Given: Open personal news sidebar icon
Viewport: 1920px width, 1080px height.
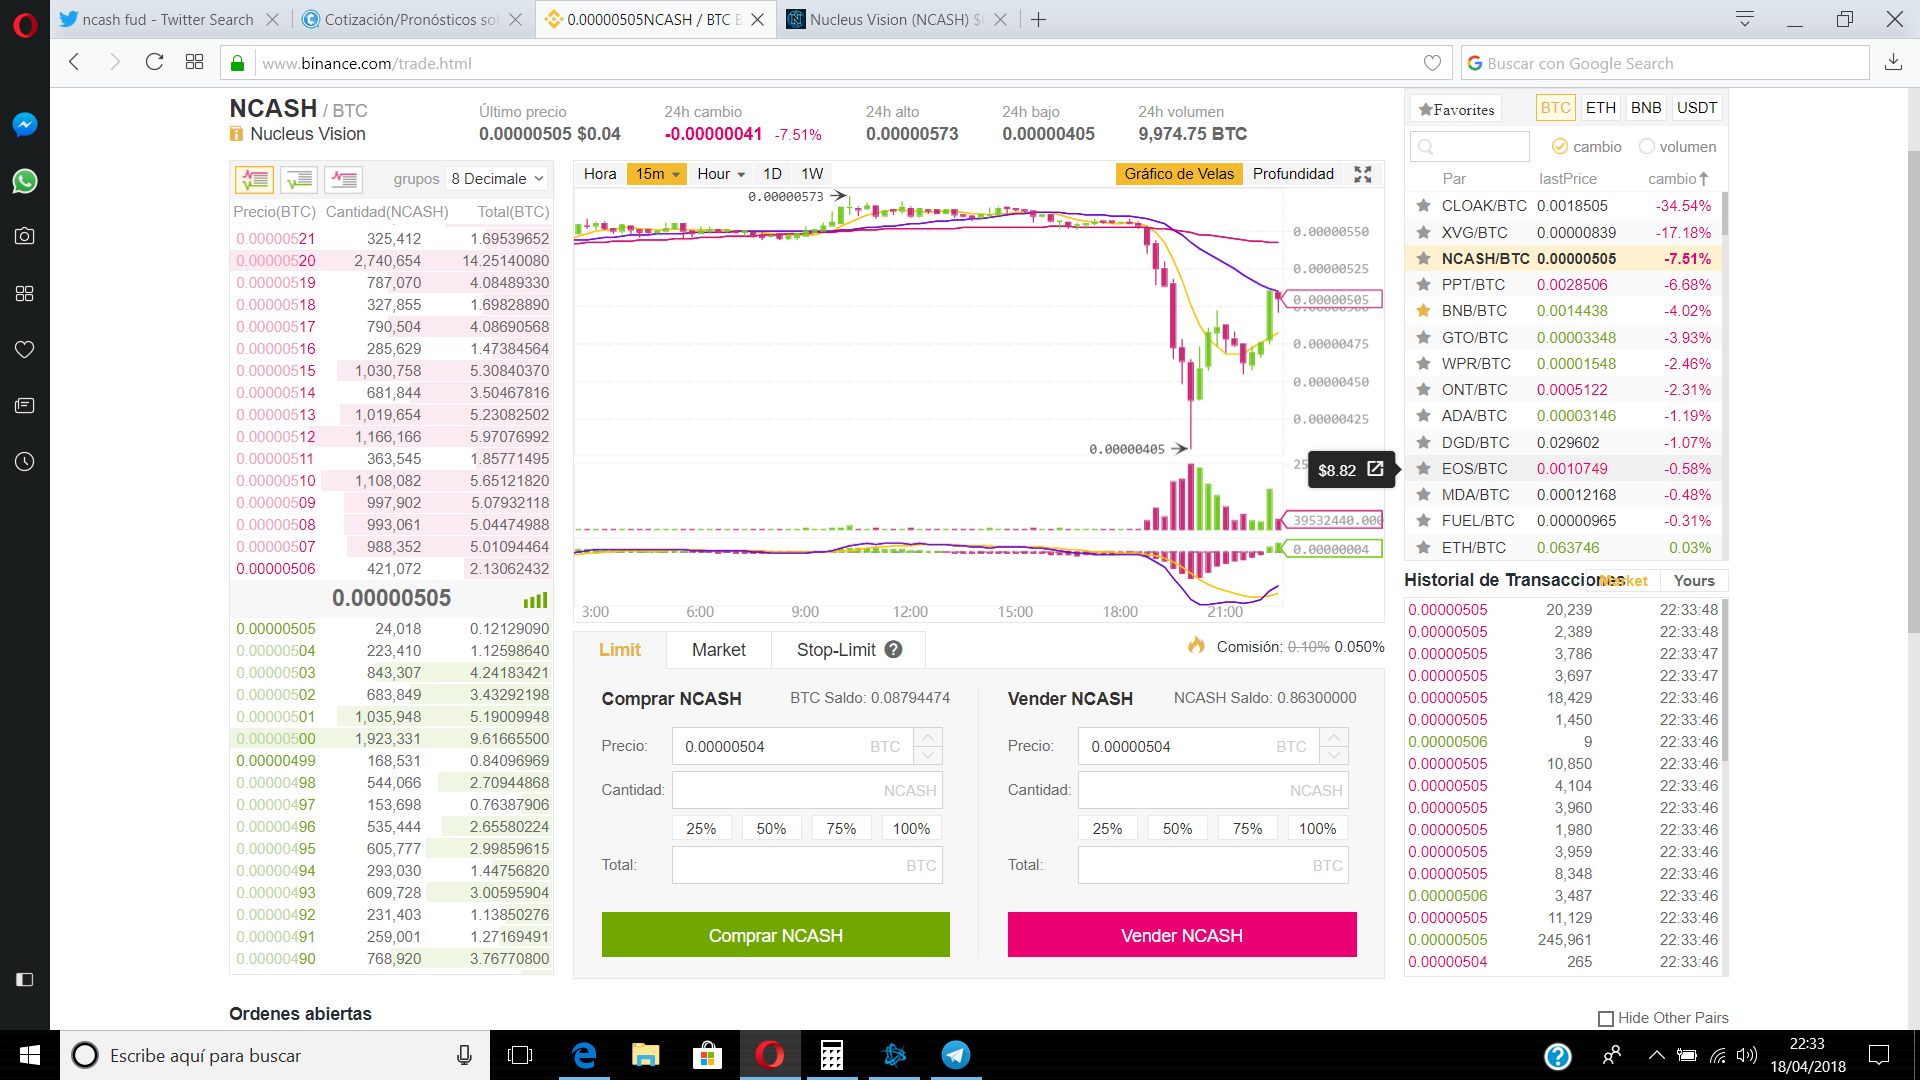Looking at the screenshot, I should coord(25,405).
